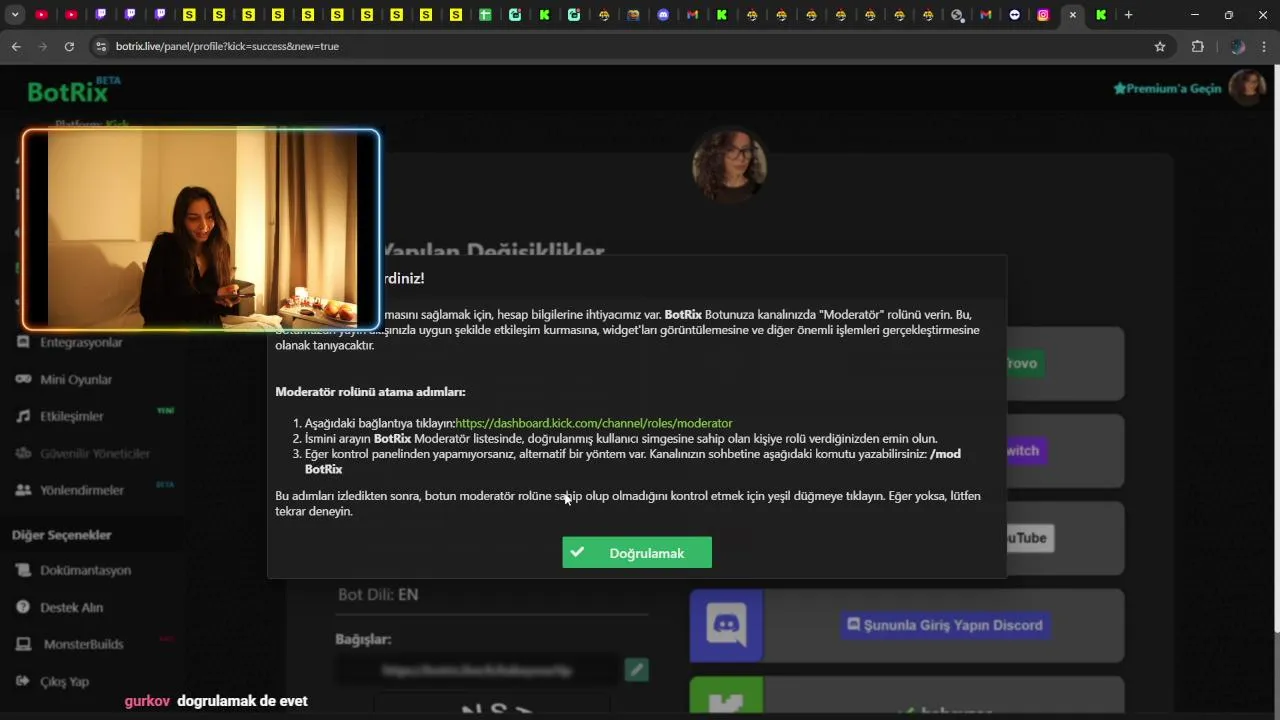The height and width of the screenshot is (720, 1280).
Task: Click the Discord logo tile
Action: coord(726,625)
